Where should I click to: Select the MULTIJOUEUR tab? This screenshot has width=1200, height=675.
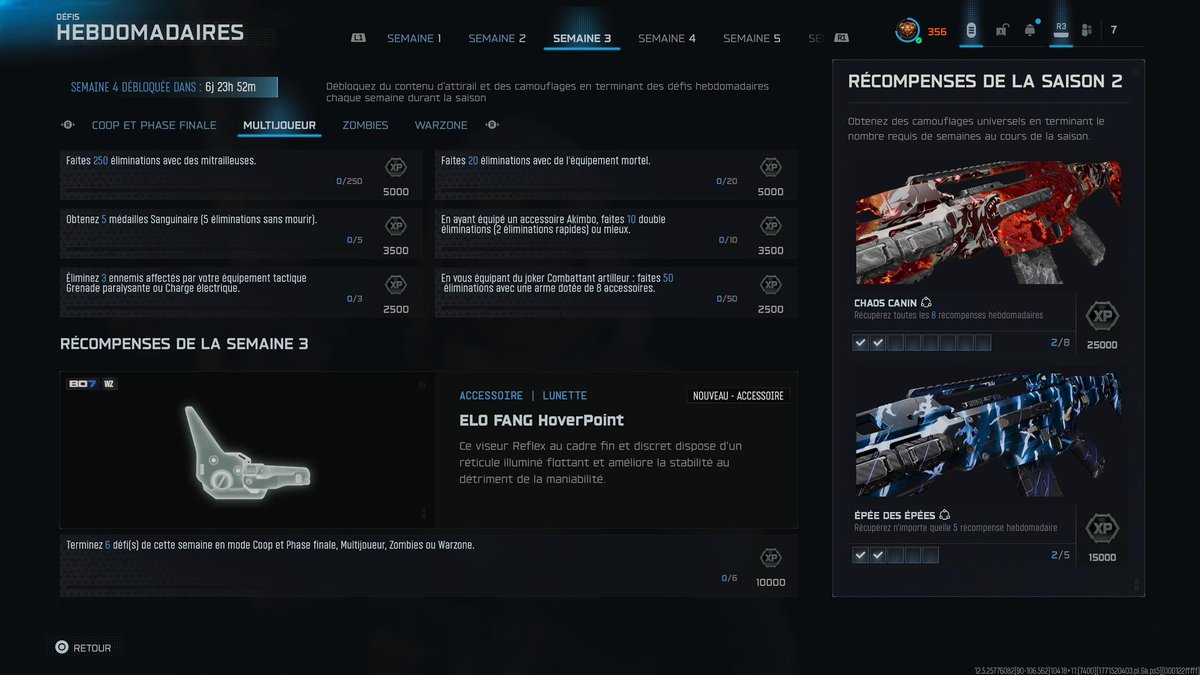[x=280, y=126]
